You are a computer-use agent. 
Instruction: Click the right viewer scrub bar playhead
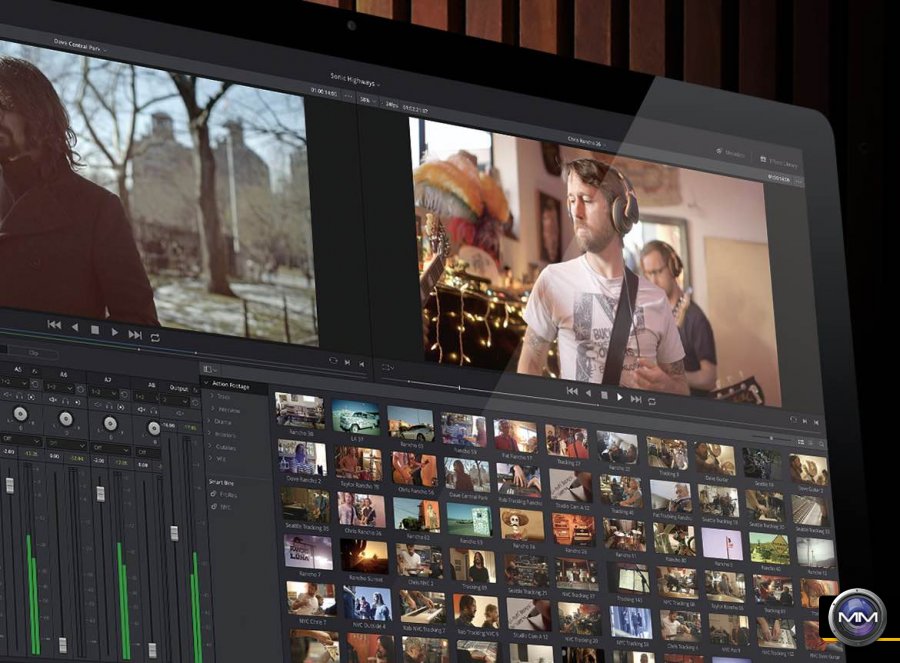pos(459,388)
